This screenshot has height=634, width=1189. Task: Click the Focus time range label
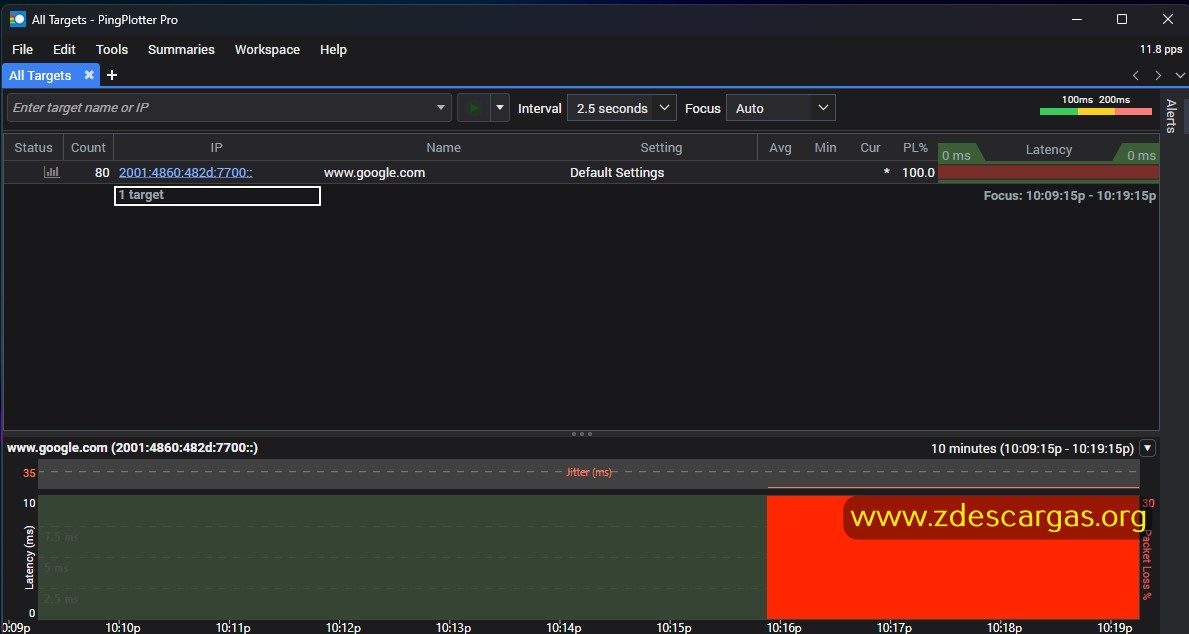(1069, 196)
